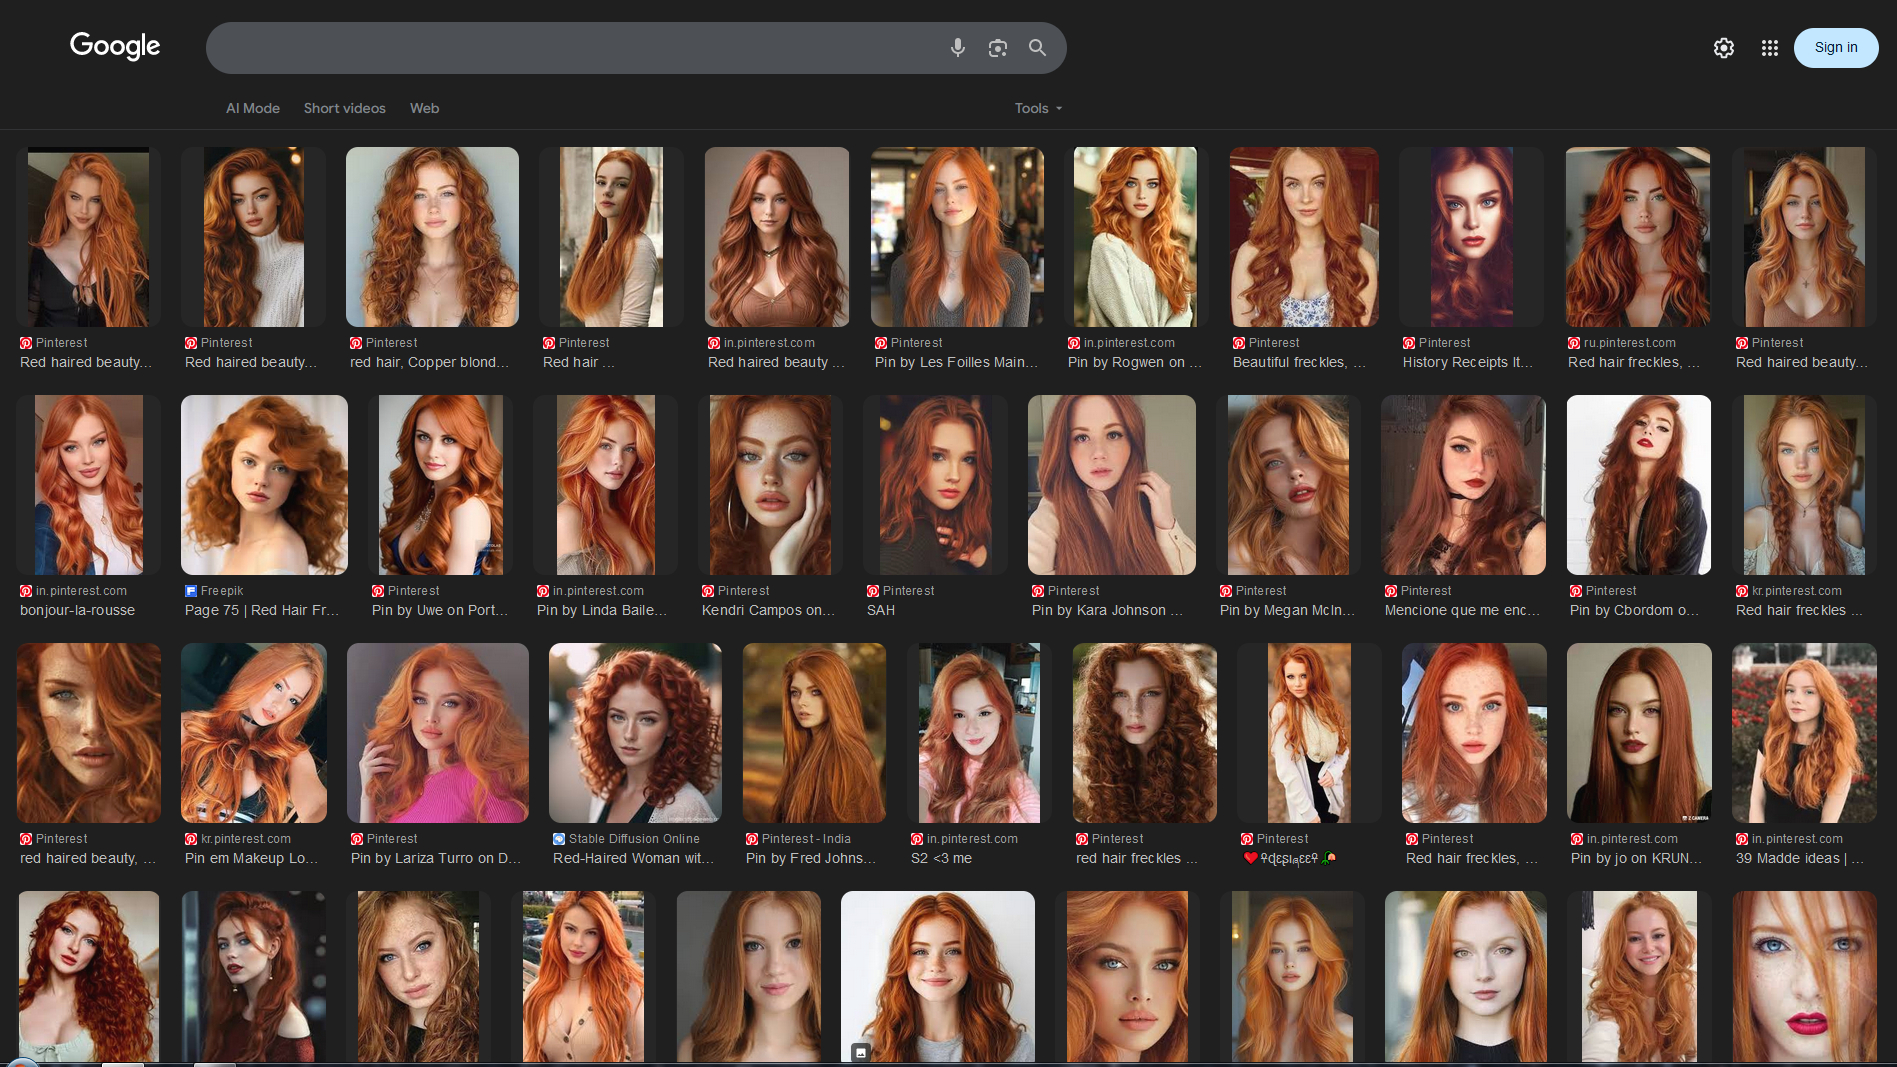This screenshot has height=1067, width=1897.
Task: Open the image above 'Pin by Cbordom o...'
Action: (x=1638, y=485)
